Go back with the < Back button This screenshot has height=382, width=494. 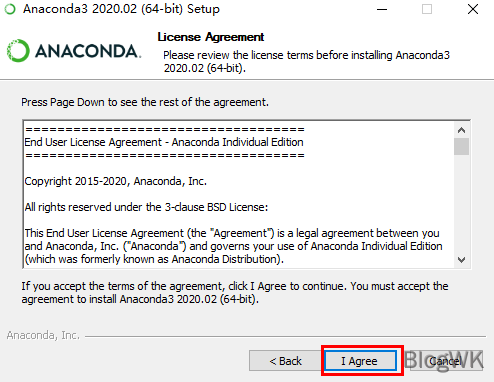pos(285,360)
